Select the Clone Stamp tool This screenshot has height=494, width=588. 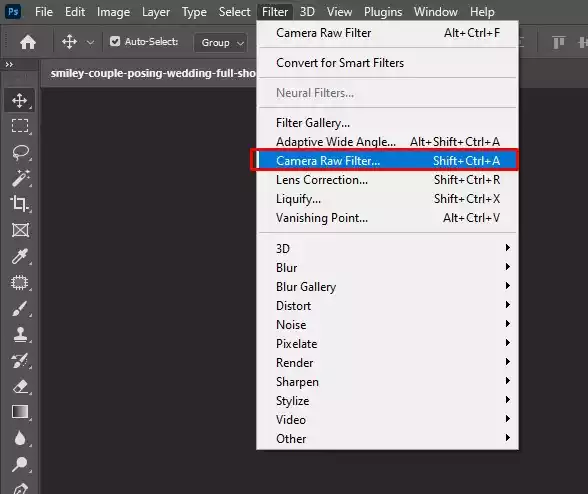pos(20,335)
